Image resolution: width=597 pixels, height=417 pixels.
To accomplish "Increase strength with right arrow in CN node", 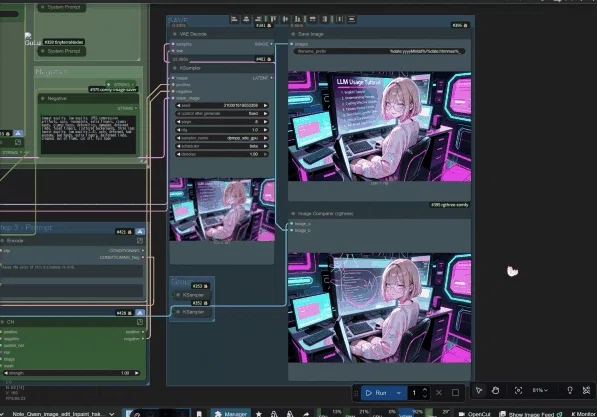I will pyautogui.click(x=136, y=373).
